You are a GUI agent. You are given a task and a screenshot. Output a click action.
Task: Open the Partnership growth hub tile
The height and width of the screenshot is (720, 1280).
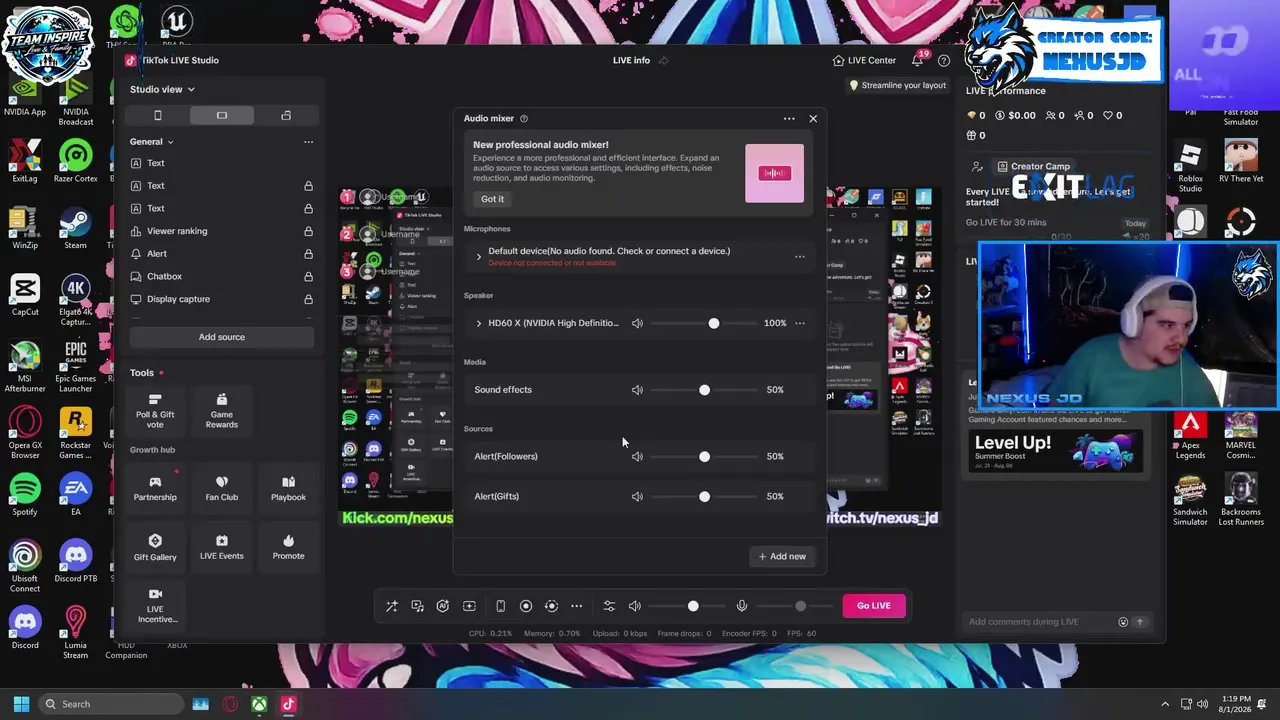click(x=155, y=488)
